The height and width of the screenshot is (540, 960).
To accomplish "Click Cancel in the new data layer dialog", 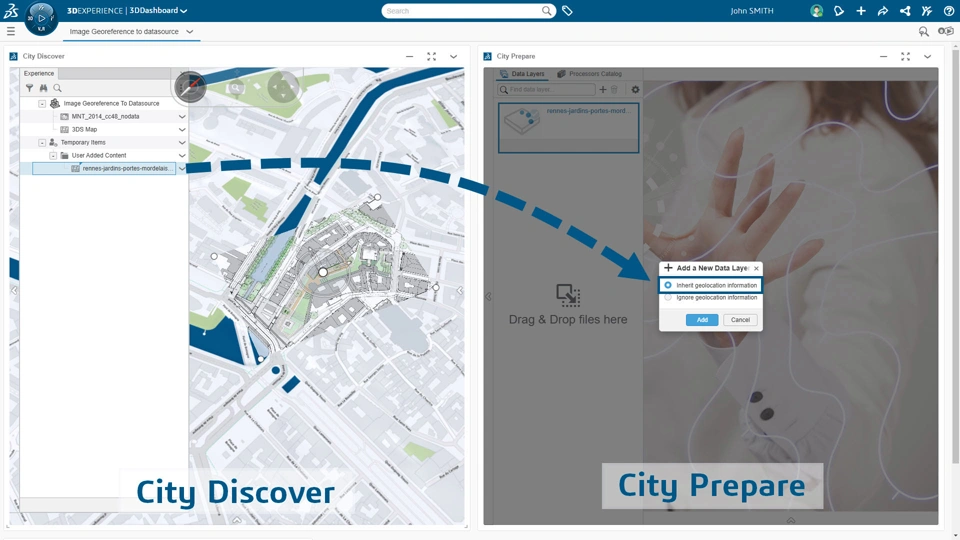I will 740,320.
